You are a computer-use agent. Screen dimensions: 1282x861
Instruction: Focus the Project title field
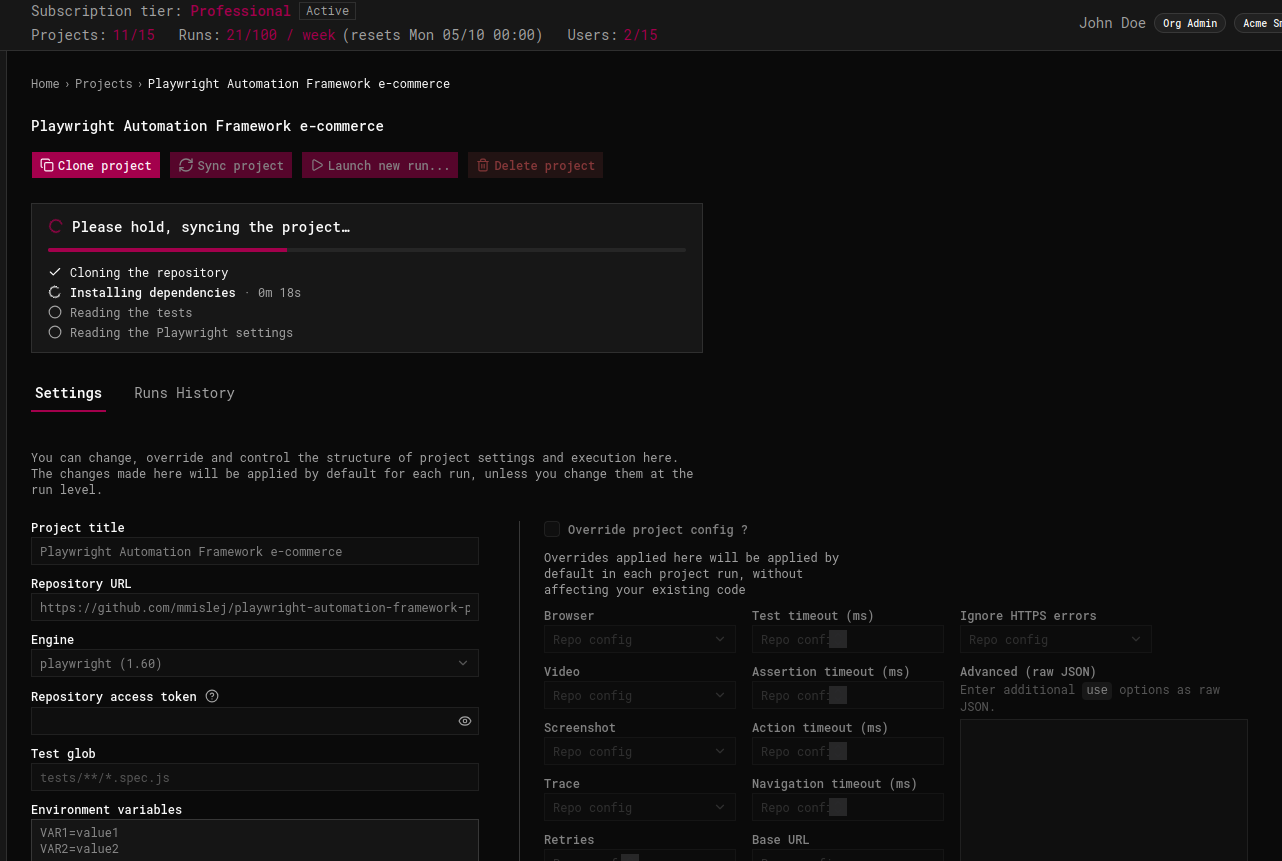tap(255, 551)
